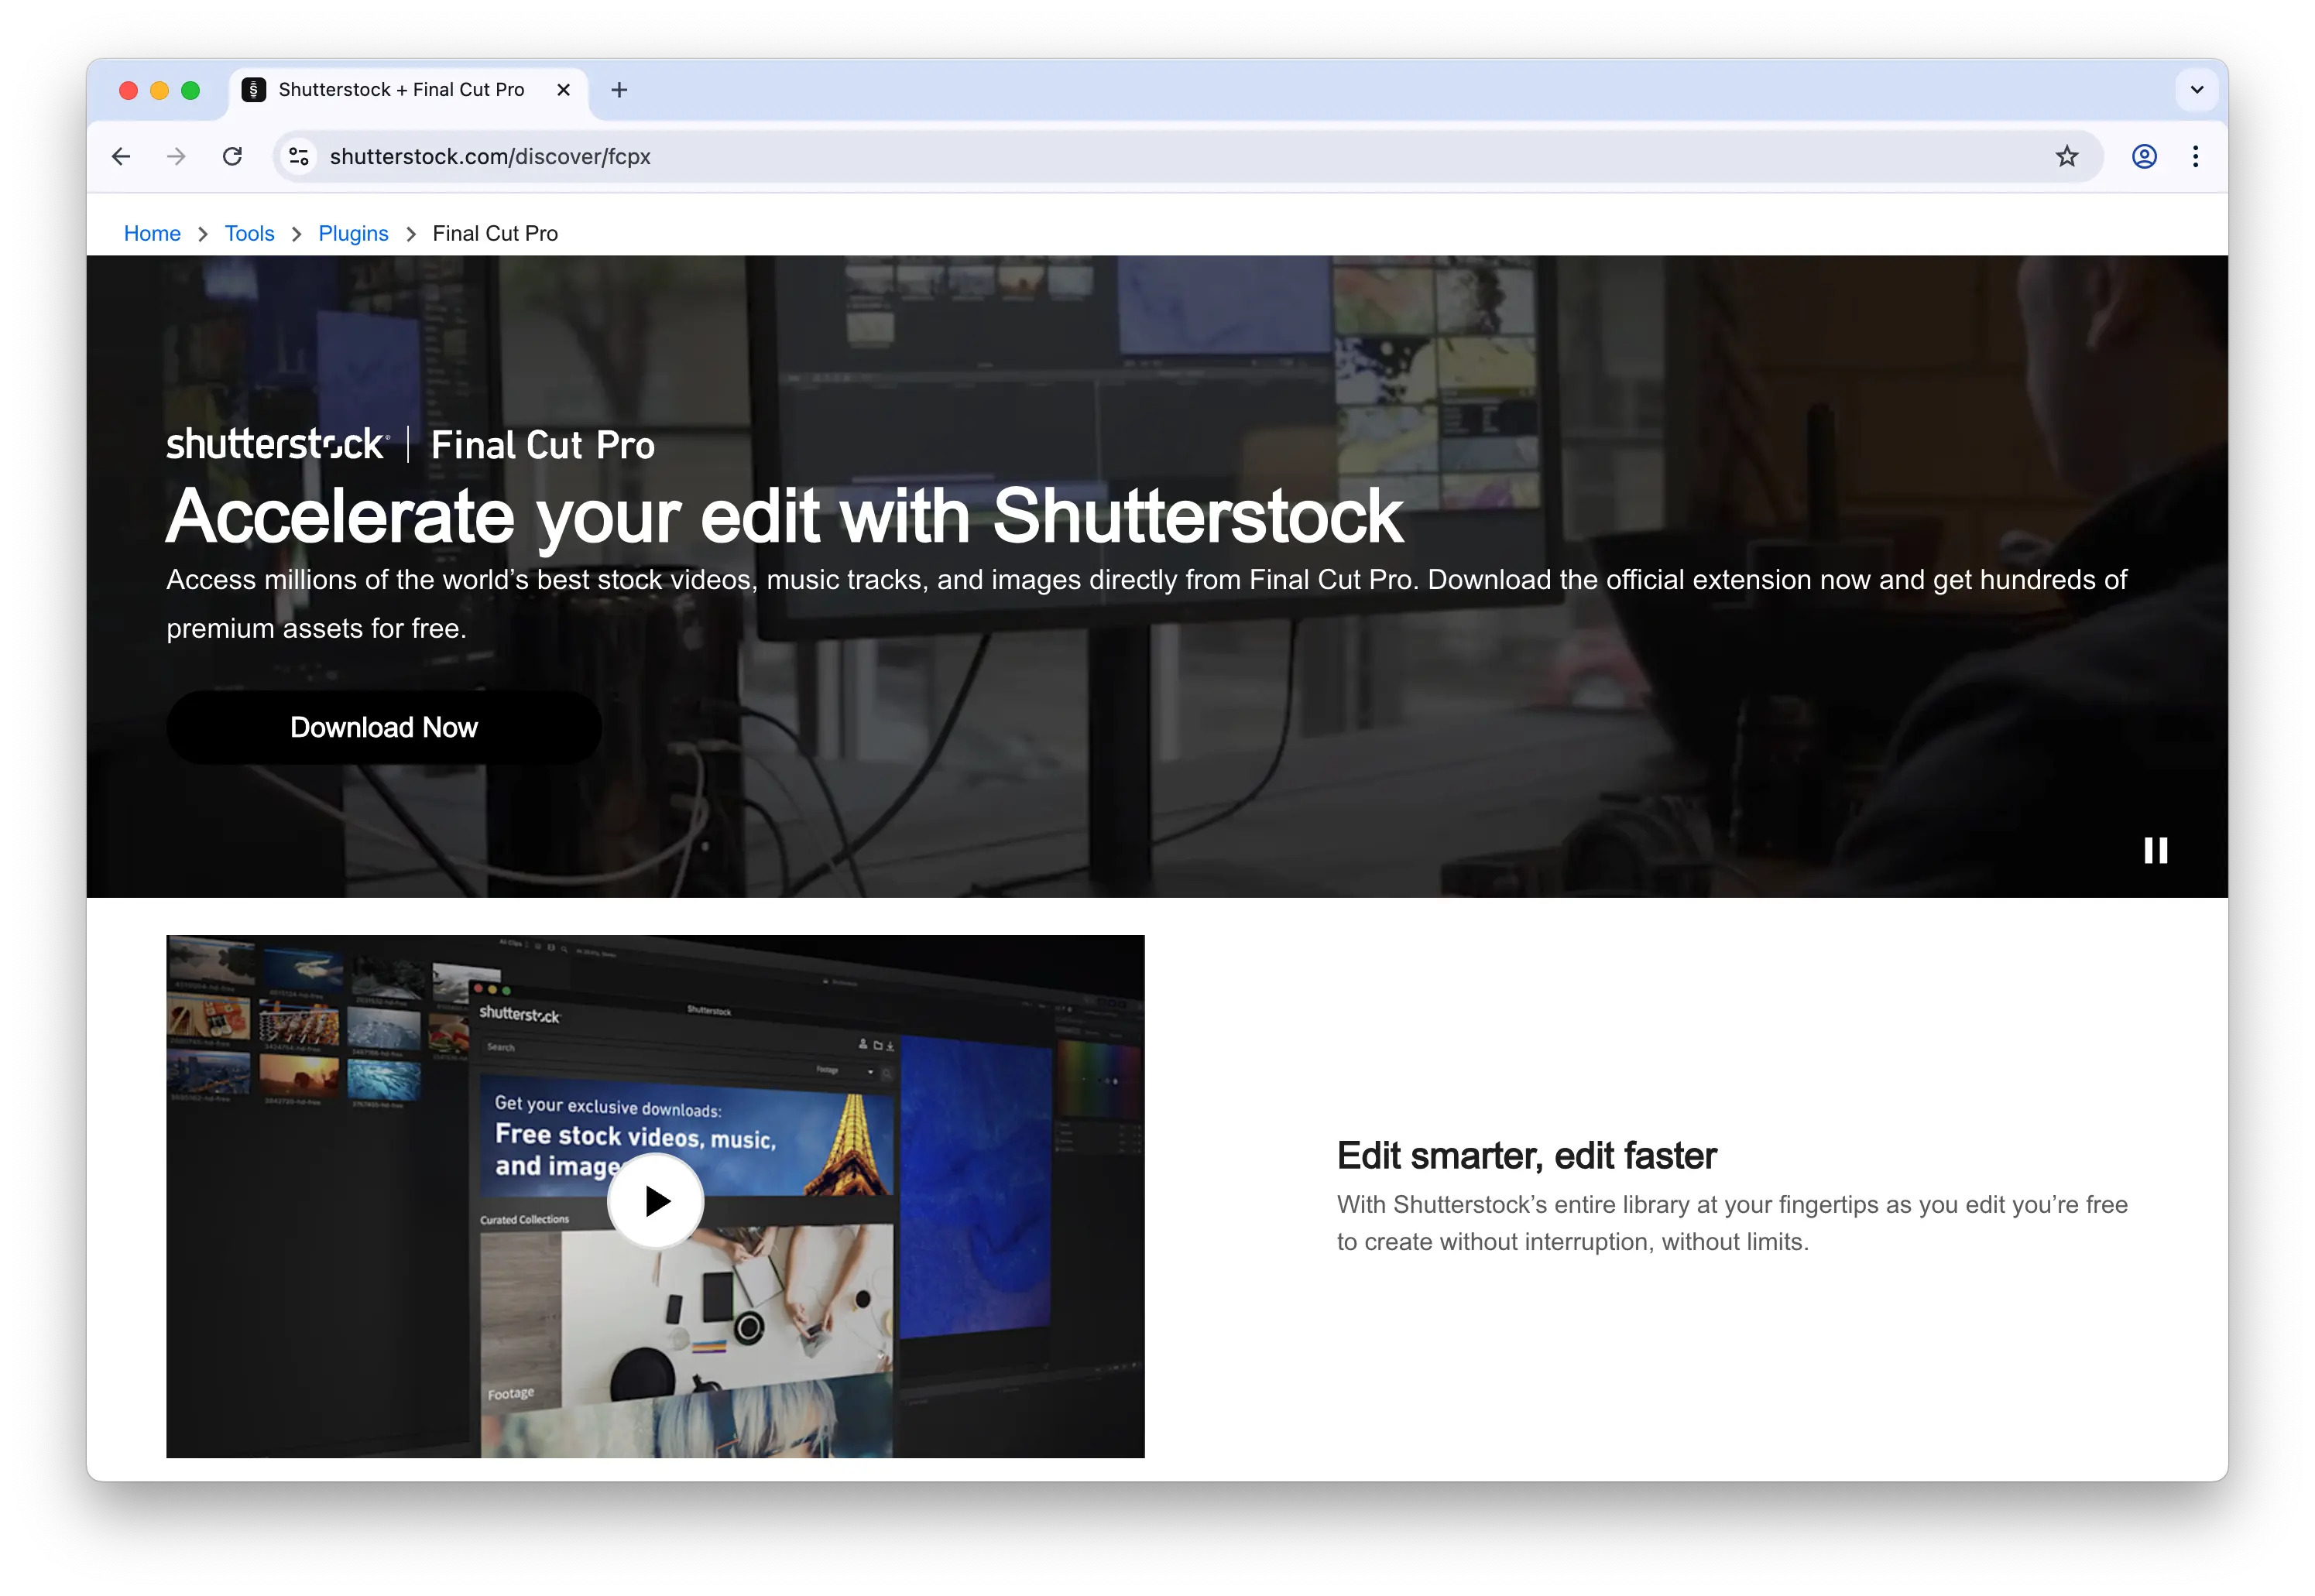Click the browser back arrow
Screen dimensions: 2315x1596
tap(120, 156)
